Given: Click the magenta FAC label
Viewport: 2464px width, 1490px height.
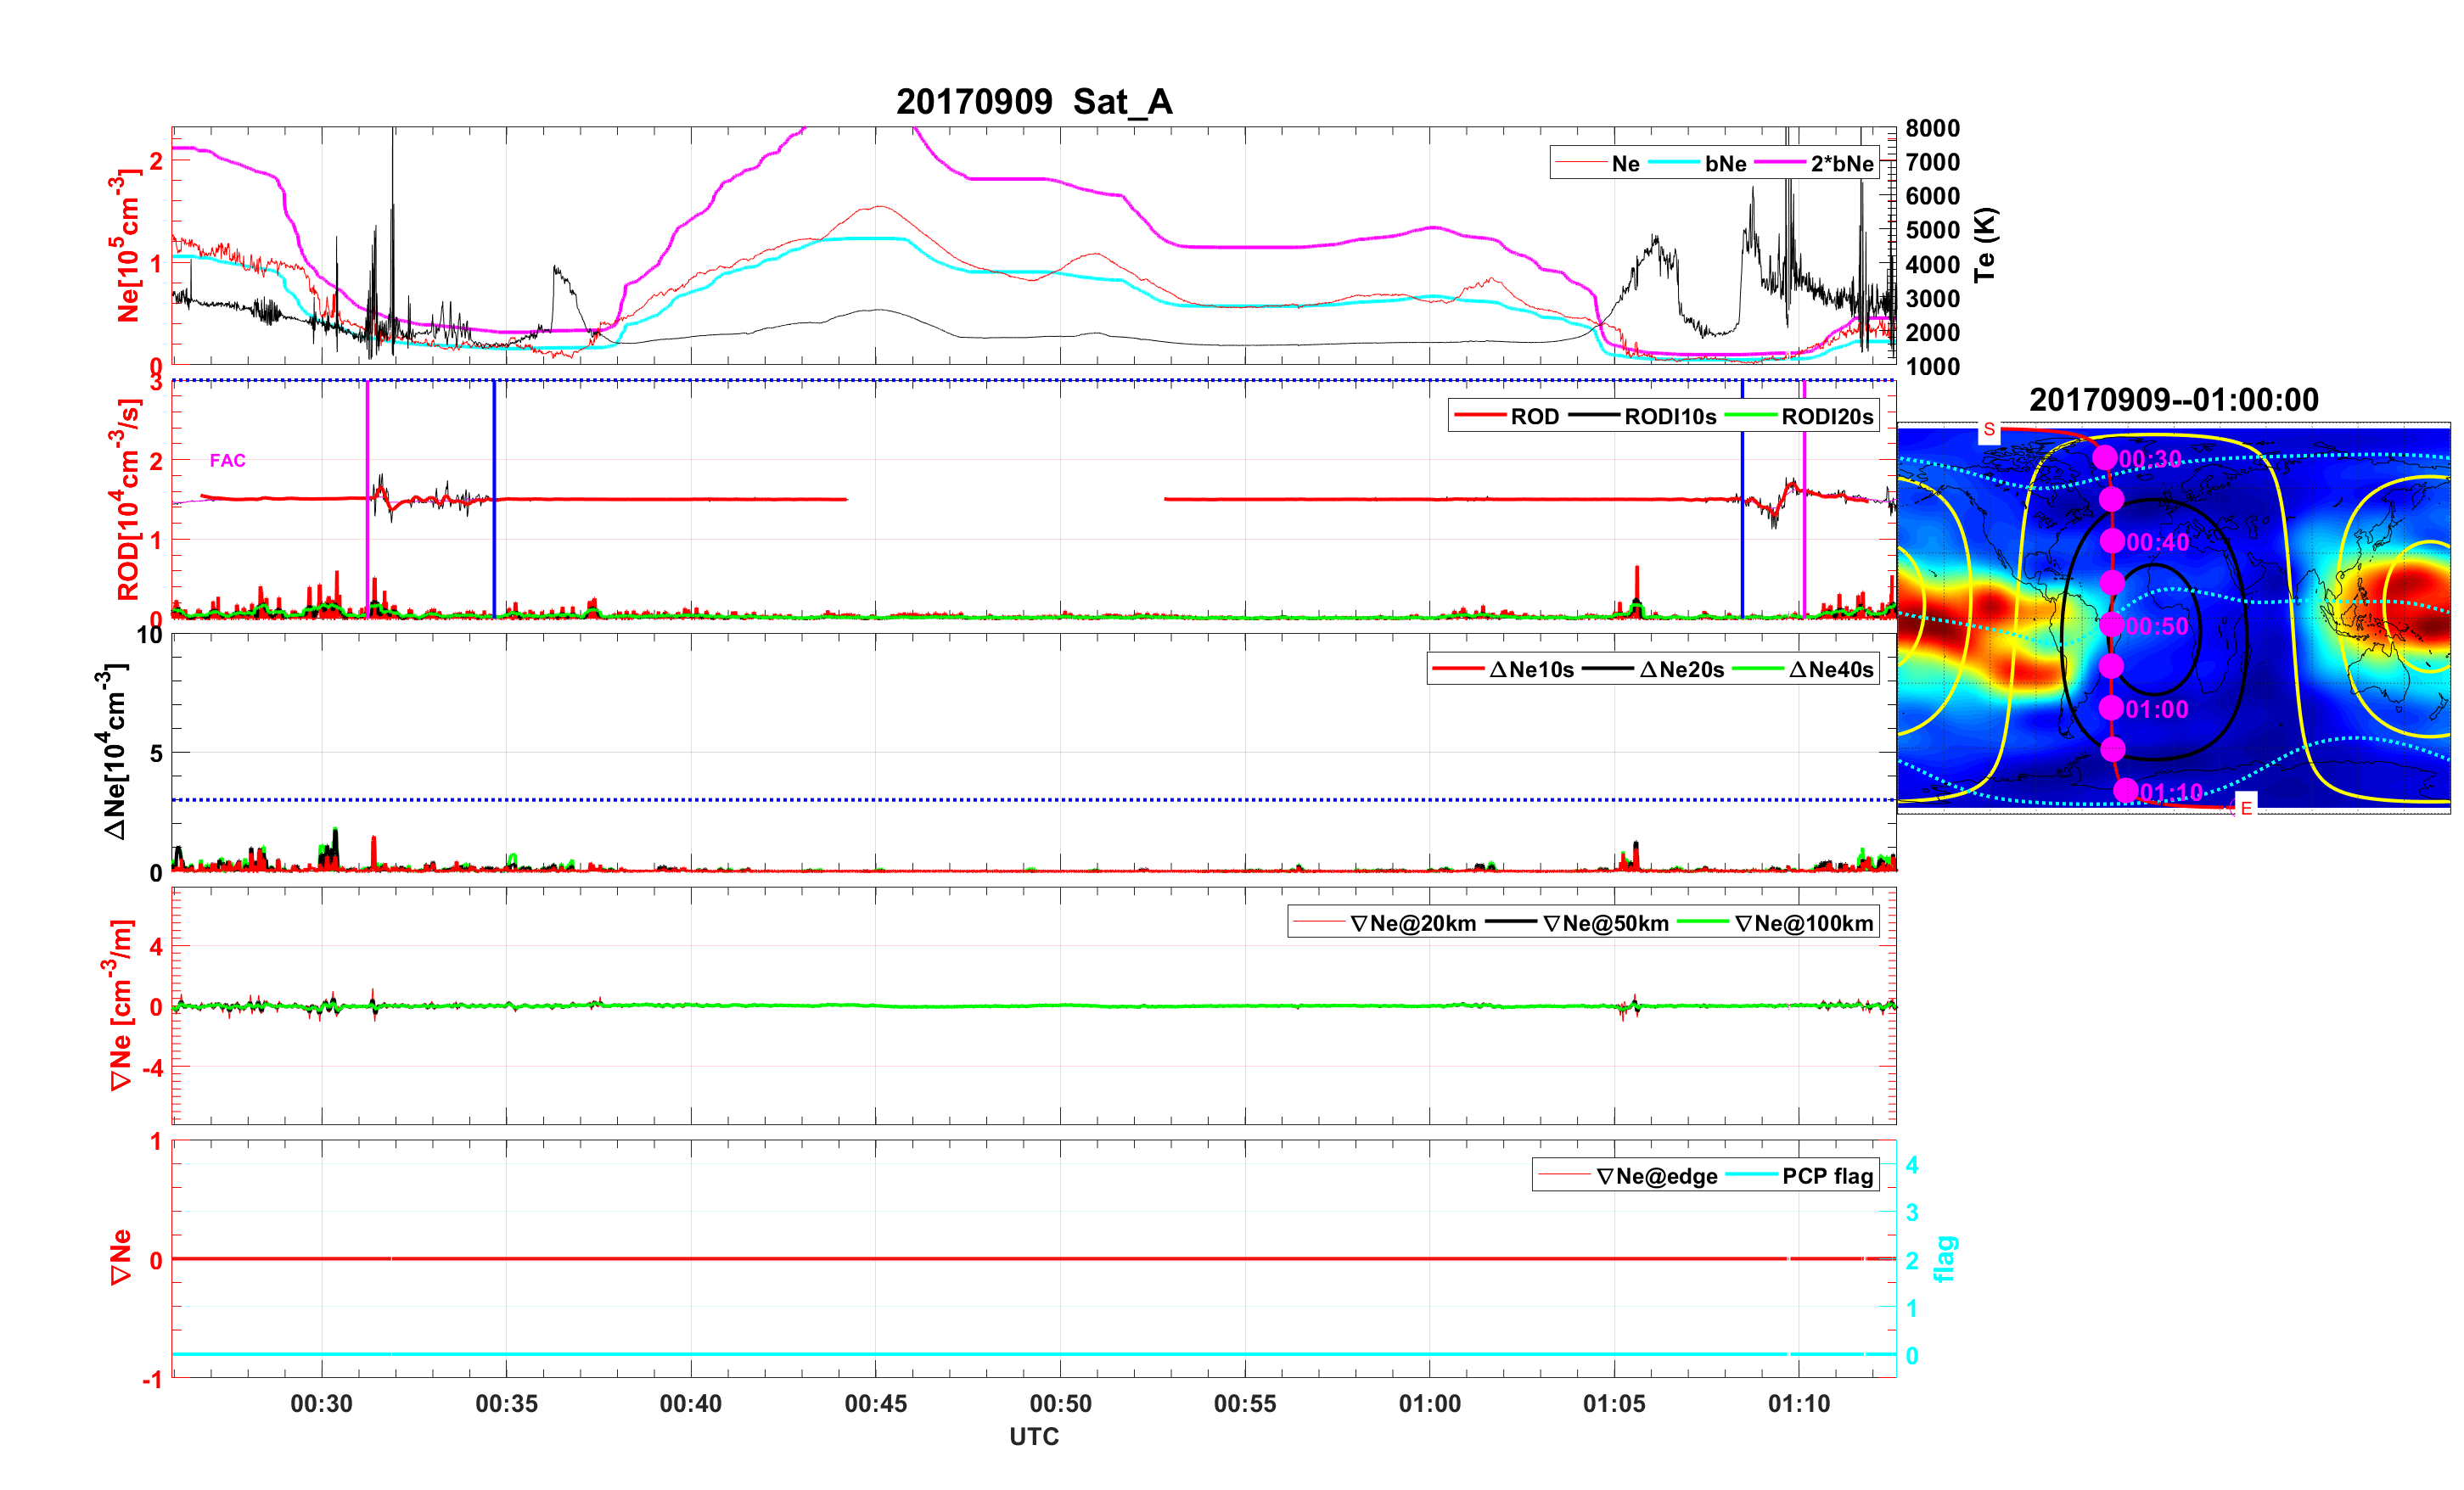Looking at the screenshot, I should point(227,460).
